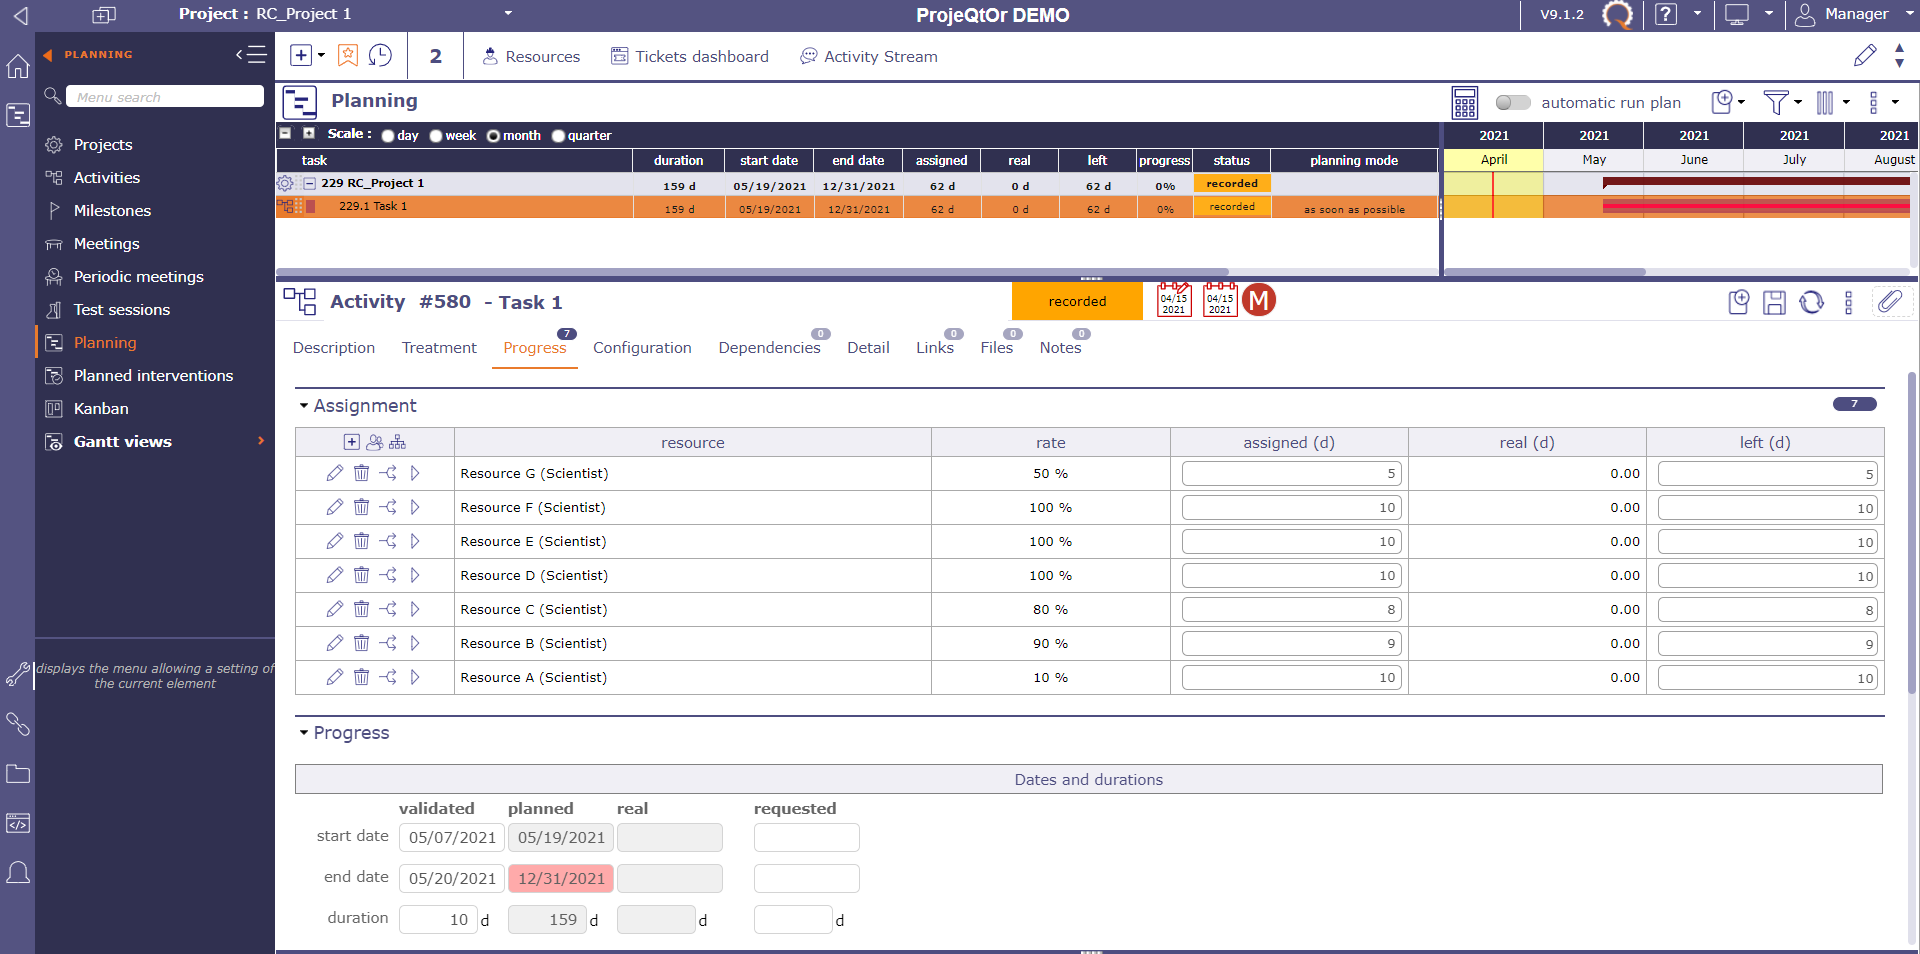Switch to the Dependencies tab
The width and height of the screenshot is (1920, 954).
coord(768,348)
